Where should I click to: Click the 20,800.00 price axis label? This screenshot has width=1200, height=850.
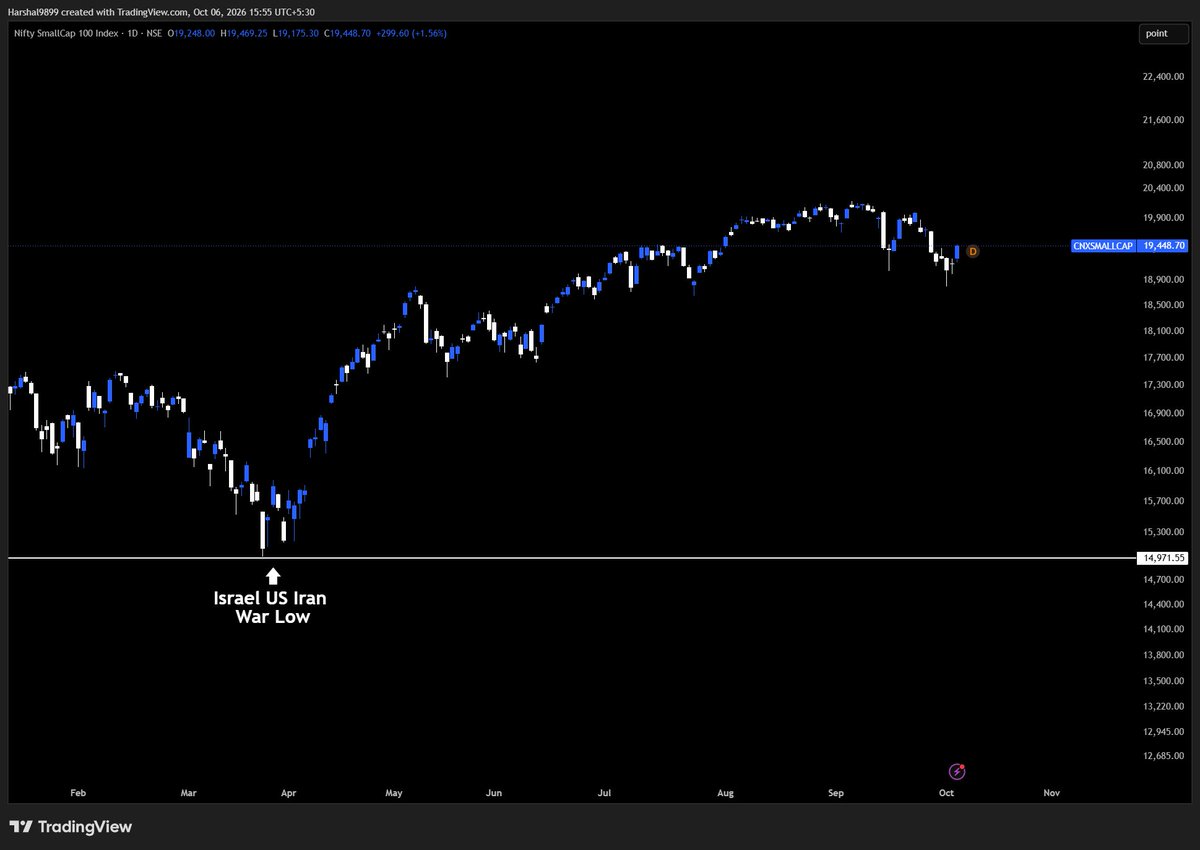coord(1164,165)
